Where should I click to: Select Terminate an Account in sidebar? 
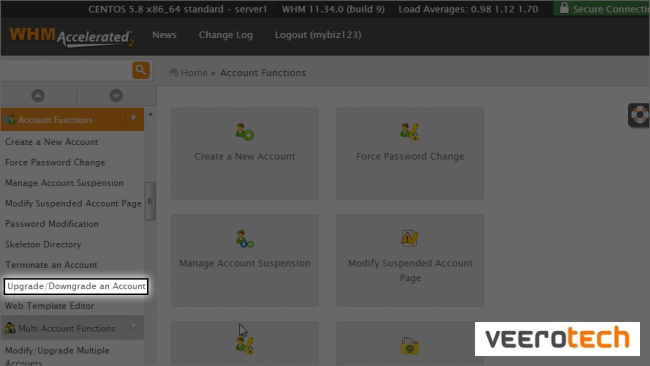(51, 265)
